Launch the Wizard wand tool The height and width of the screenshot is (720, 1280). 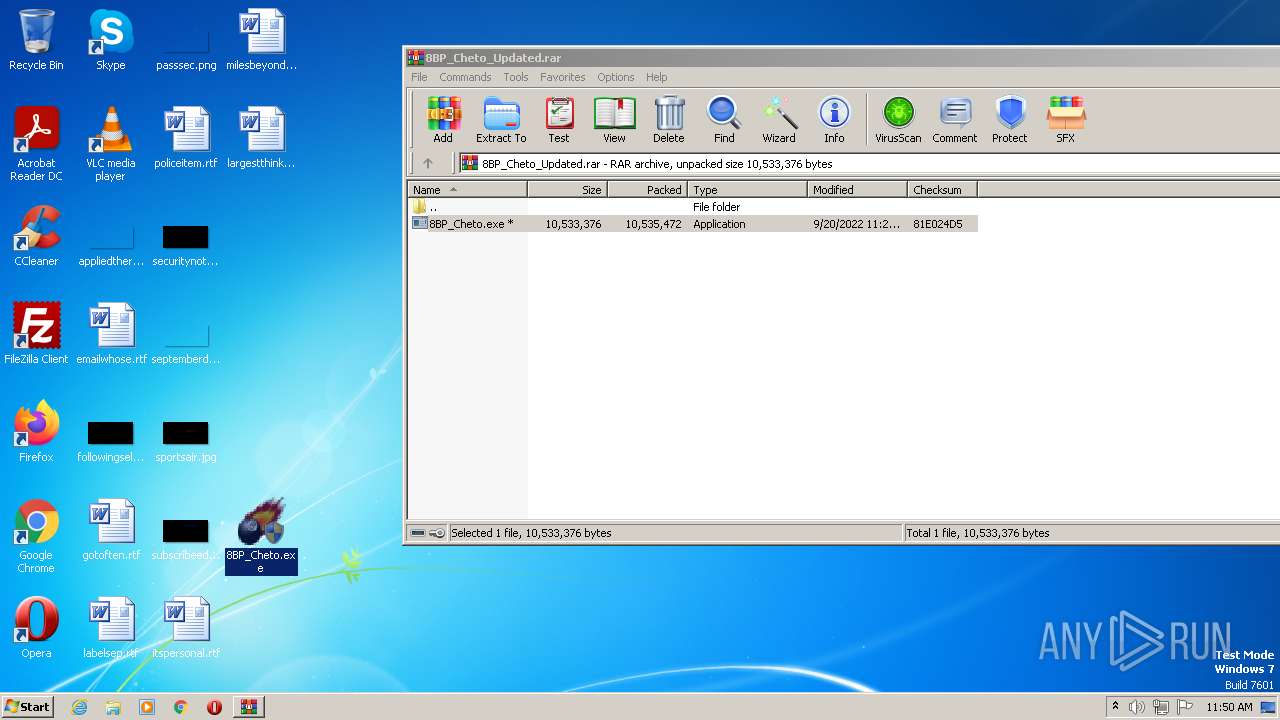[779, 120]
